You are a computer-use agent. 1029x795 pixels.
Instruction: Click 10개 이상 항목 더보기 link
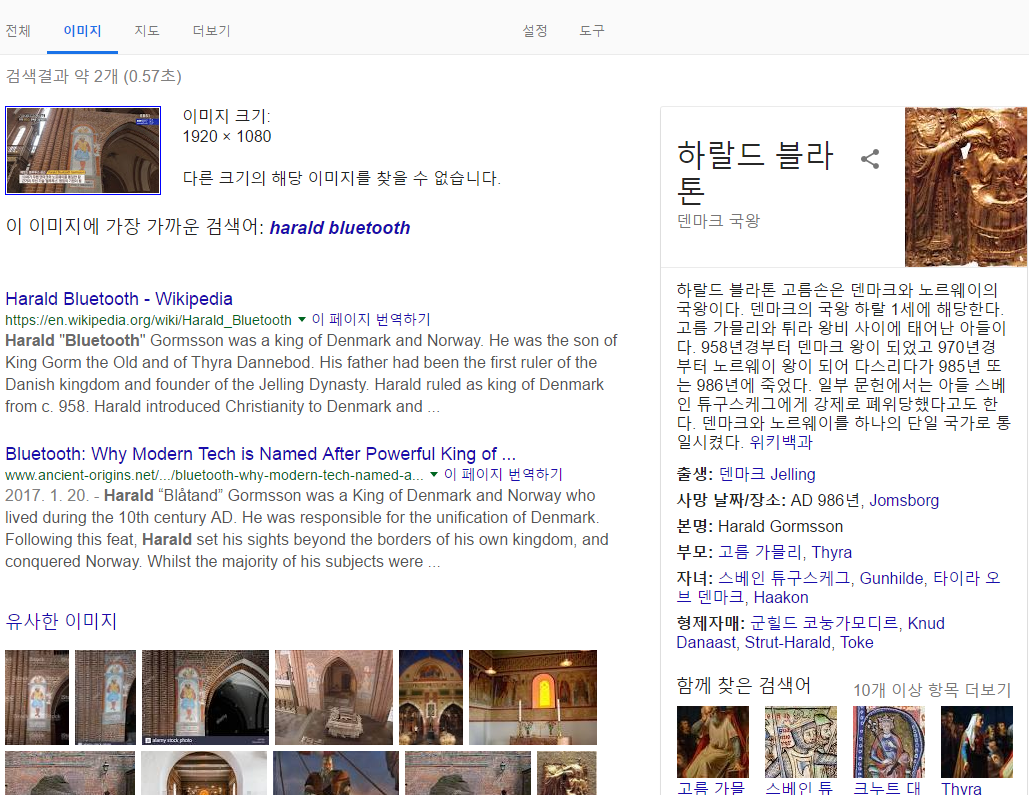click(x=931, y=690)
